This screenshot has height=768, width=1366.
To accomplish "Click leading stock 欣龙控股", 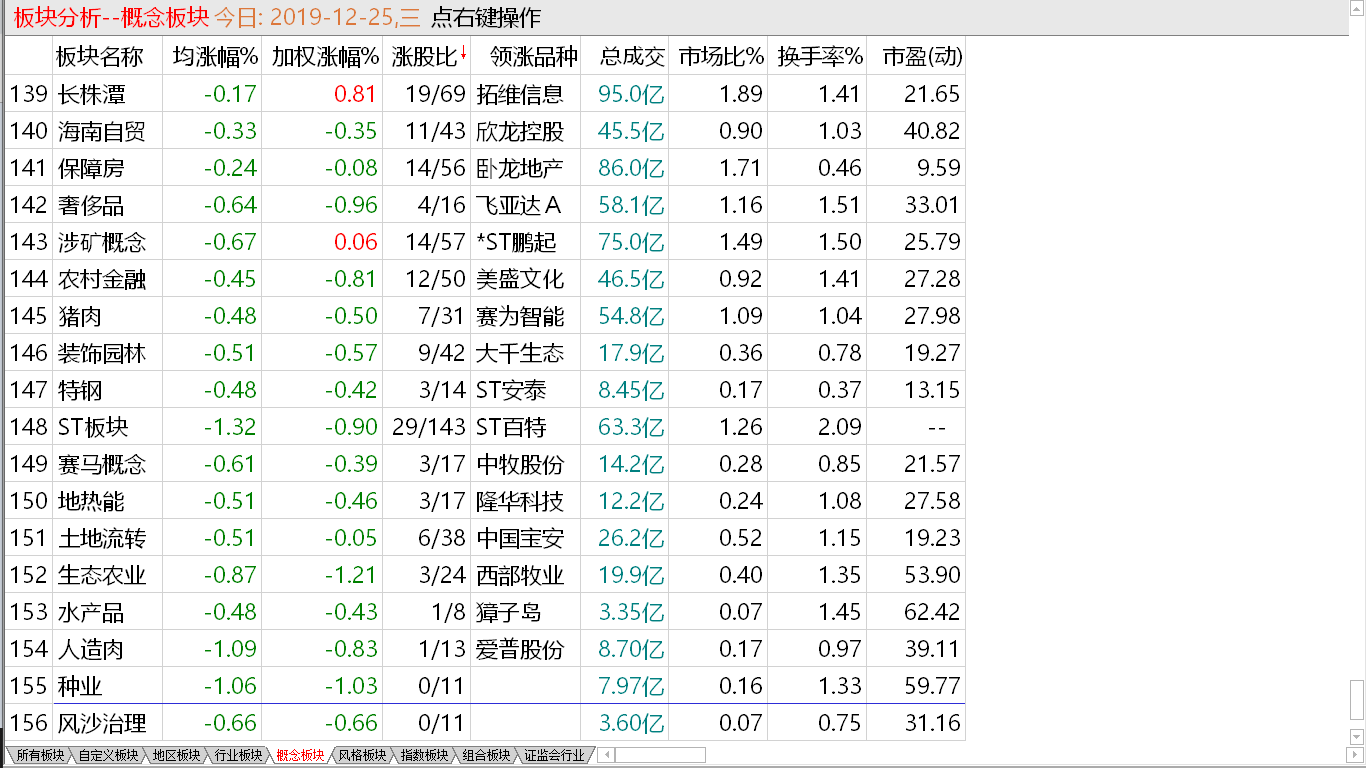I will coord(520,131).
